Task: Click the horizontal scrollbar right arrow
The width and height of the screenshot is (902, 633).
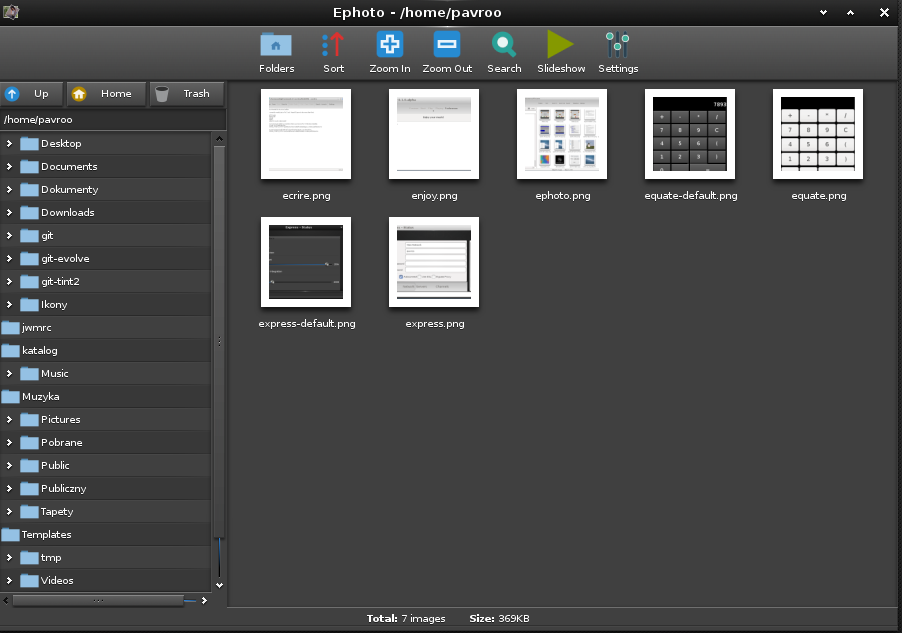Action: point(204,601)
